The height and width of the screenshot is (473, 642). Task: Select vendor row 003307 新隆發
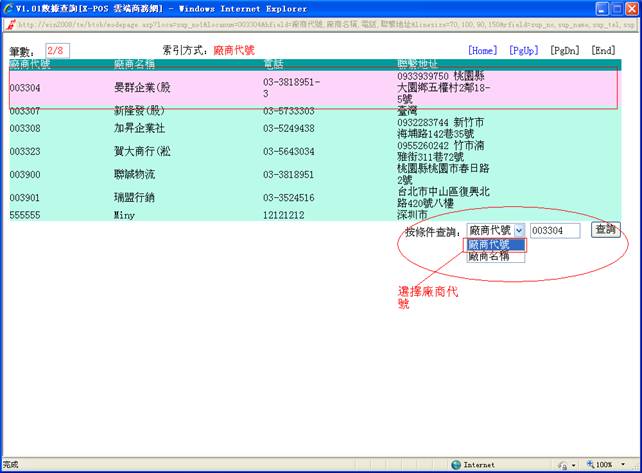point(200,112)
